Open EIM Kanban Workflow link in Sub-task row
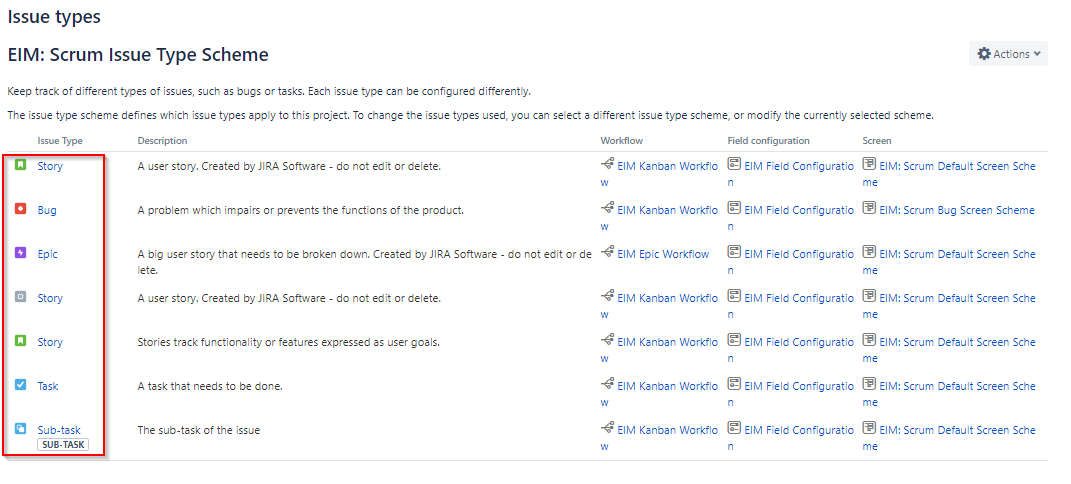Screen dimensions: 1071x484 point(660,438)
